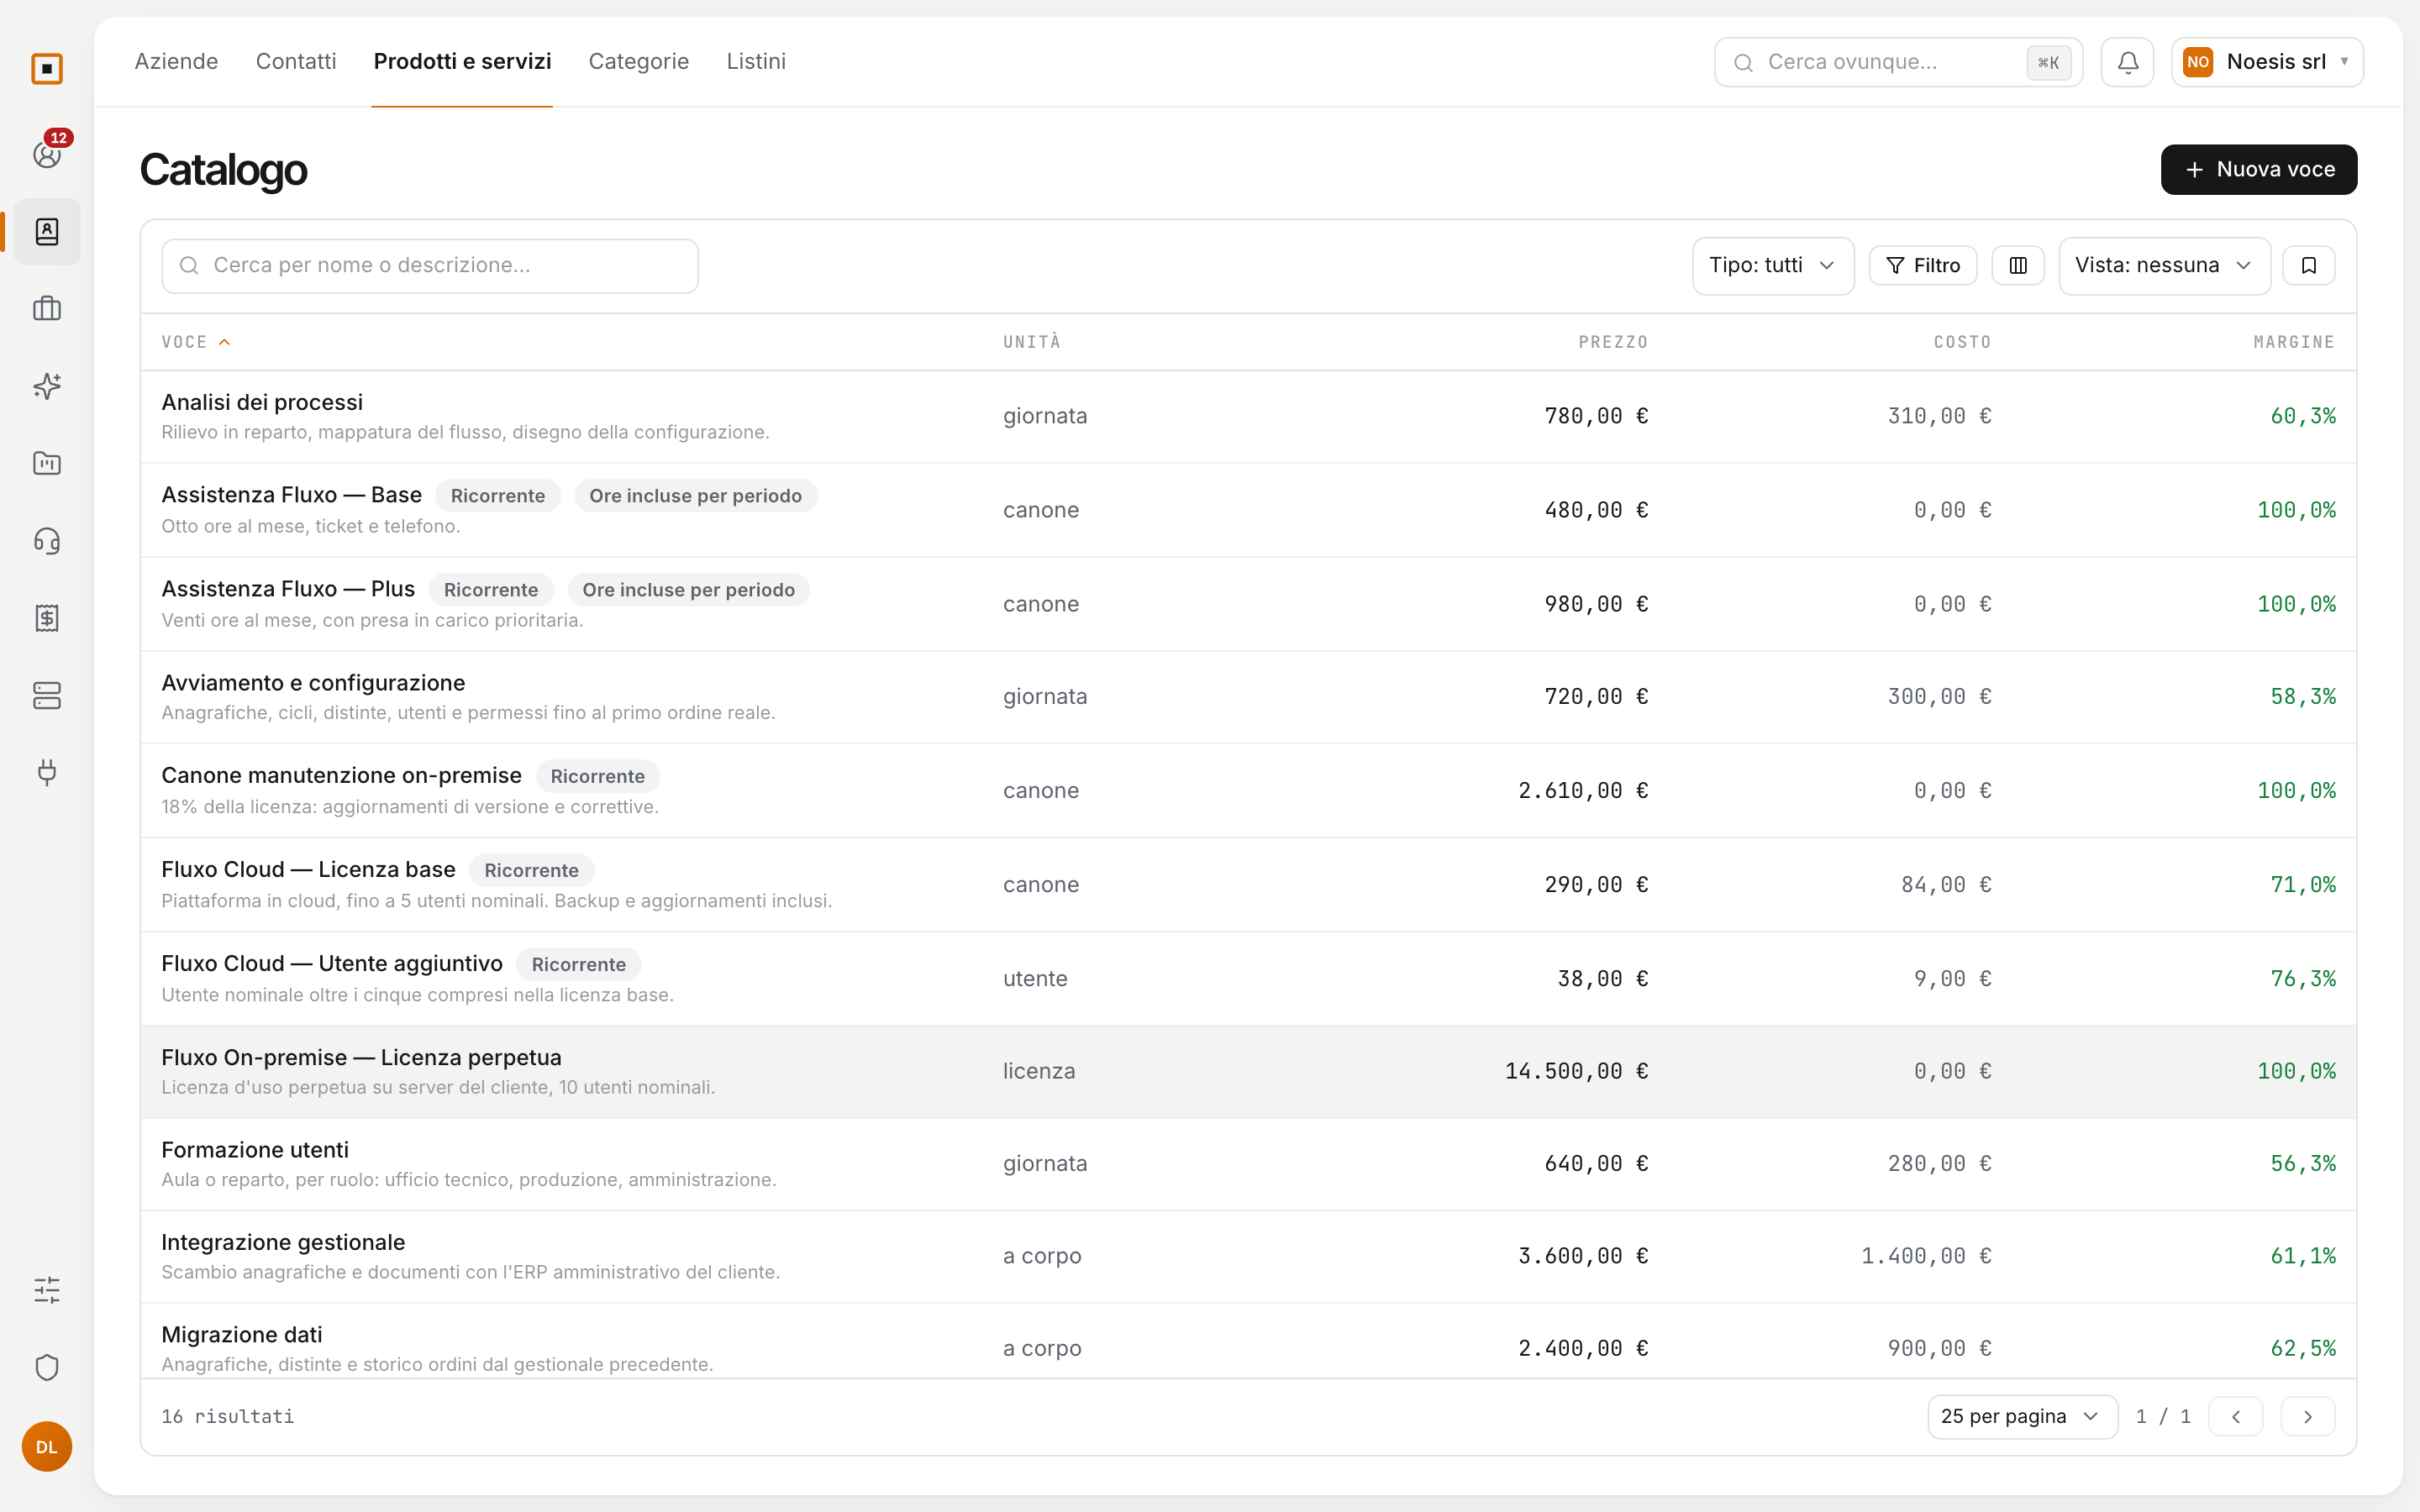Open the contacts icon with 12 badge
Viewport: 2420px width, 1512px height.
pyautogui.click(x=47, y=154)
